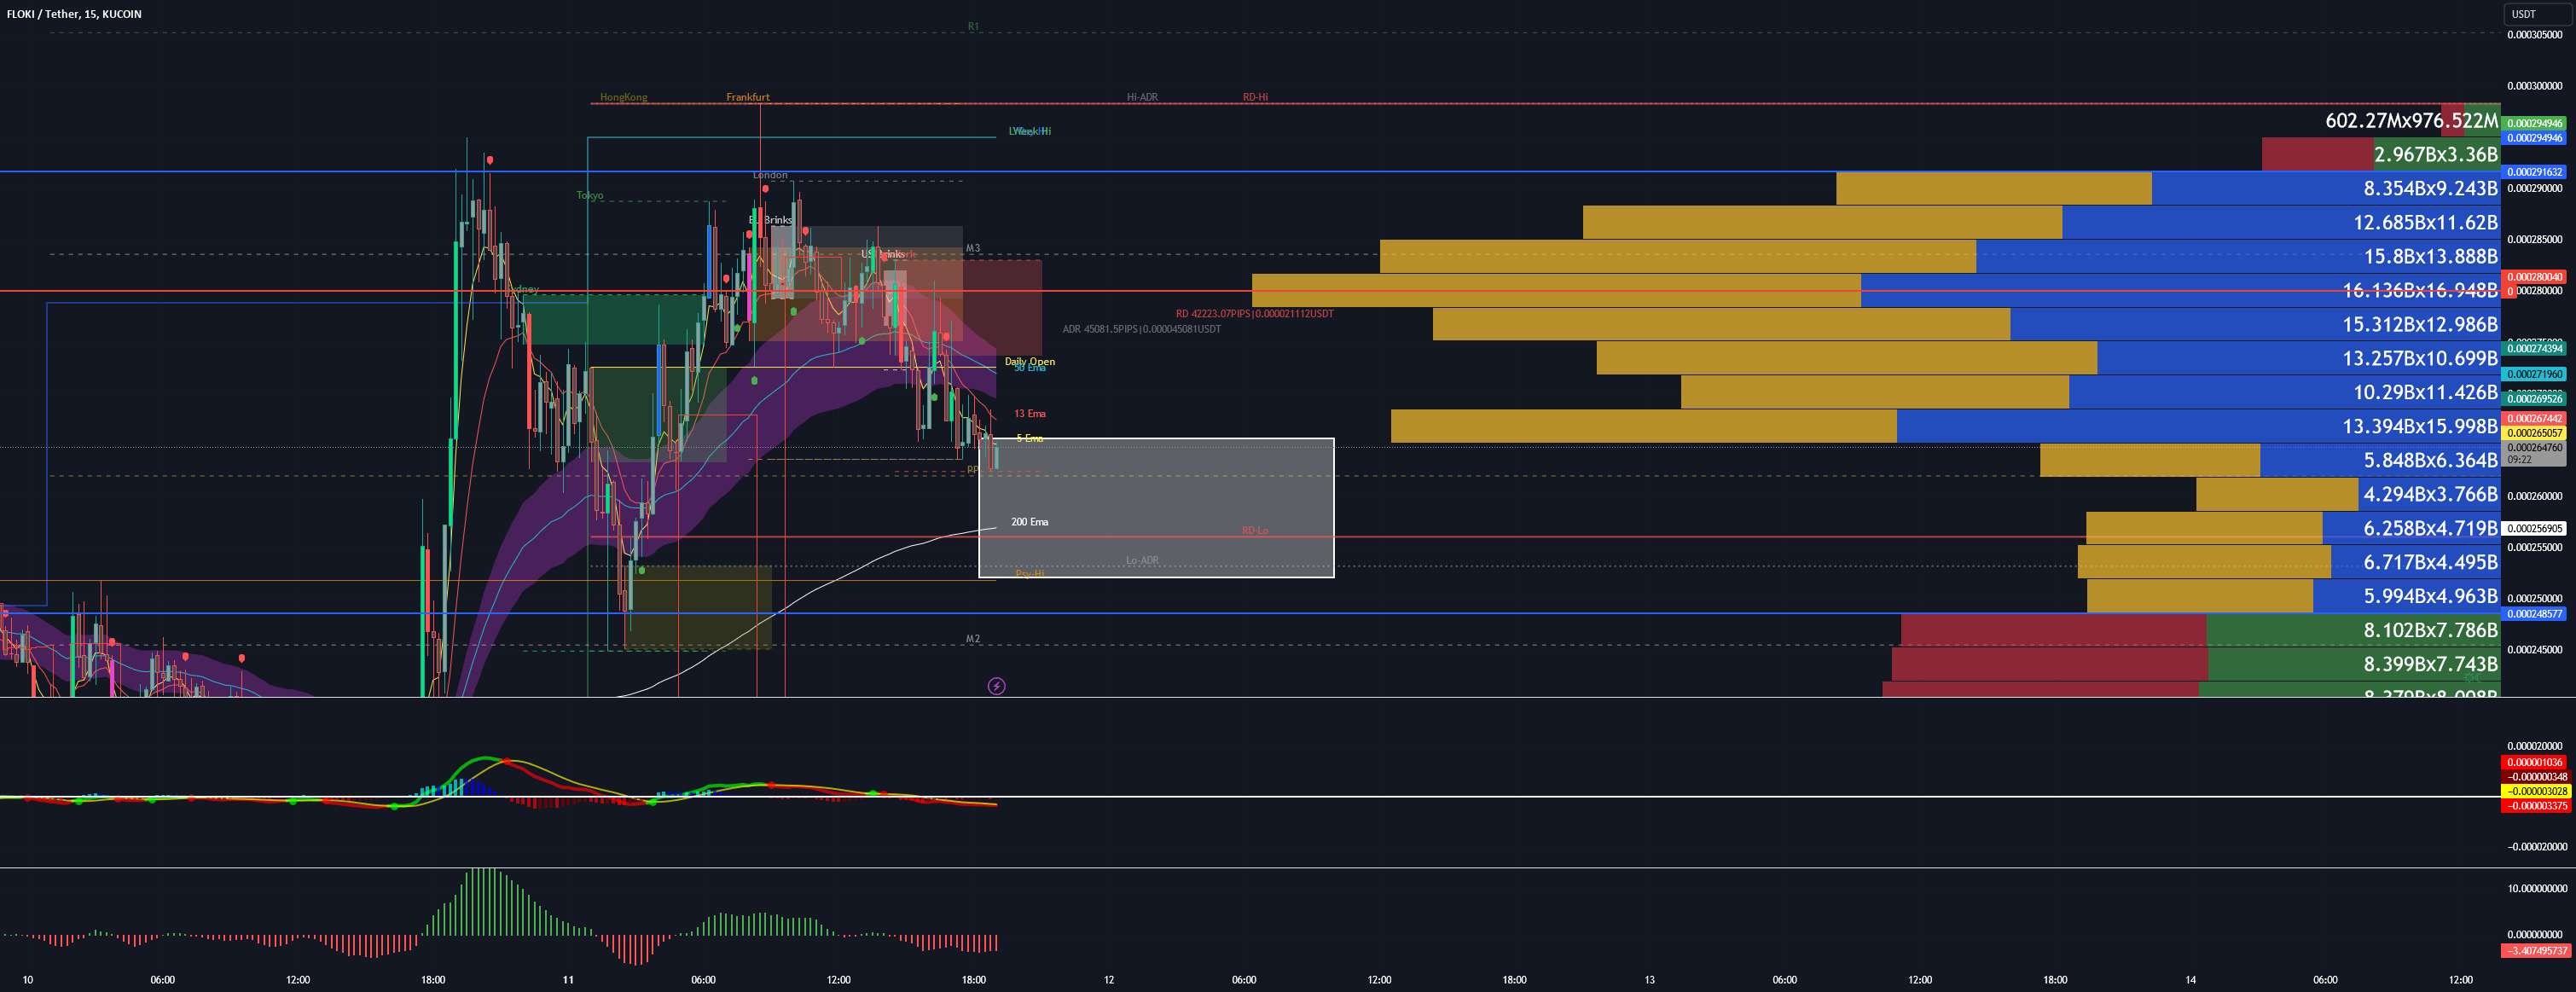Click the 5.994Bx4.963B volume row
This screenshot has height=992, width=2576.
pyautogui.click(x=2294, y=596)
